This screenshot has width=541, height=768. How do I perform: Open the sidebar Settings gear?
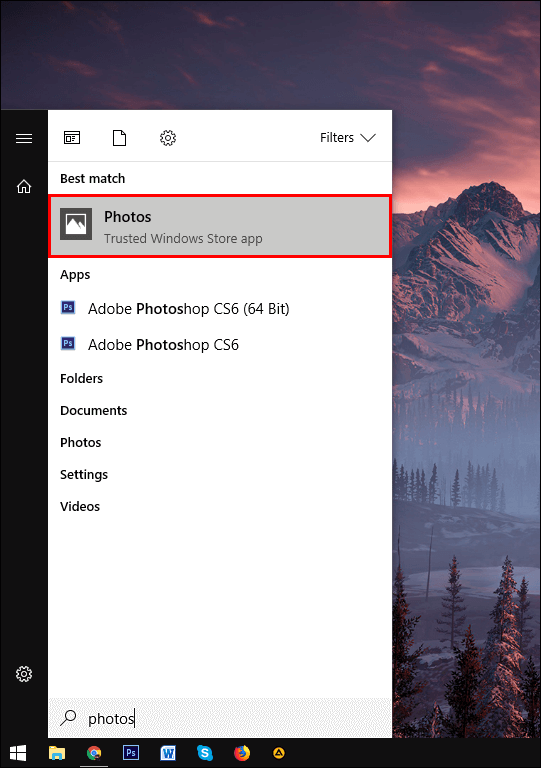pos(24,674)
